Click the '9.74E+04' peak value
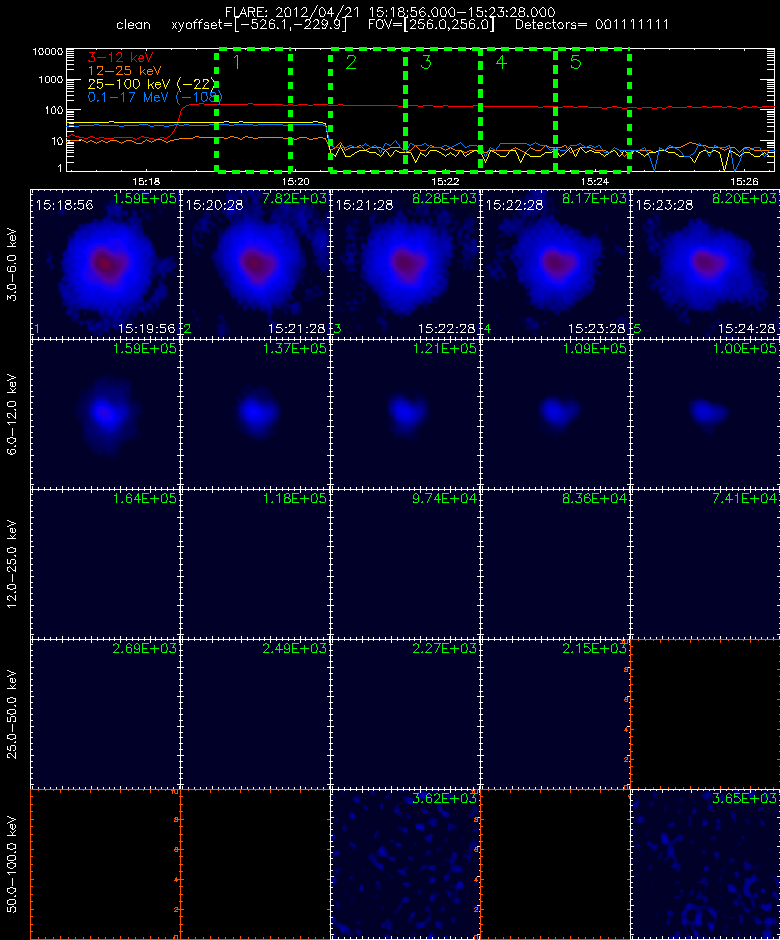Screen dimensions: 780x940 pos(445,498)
